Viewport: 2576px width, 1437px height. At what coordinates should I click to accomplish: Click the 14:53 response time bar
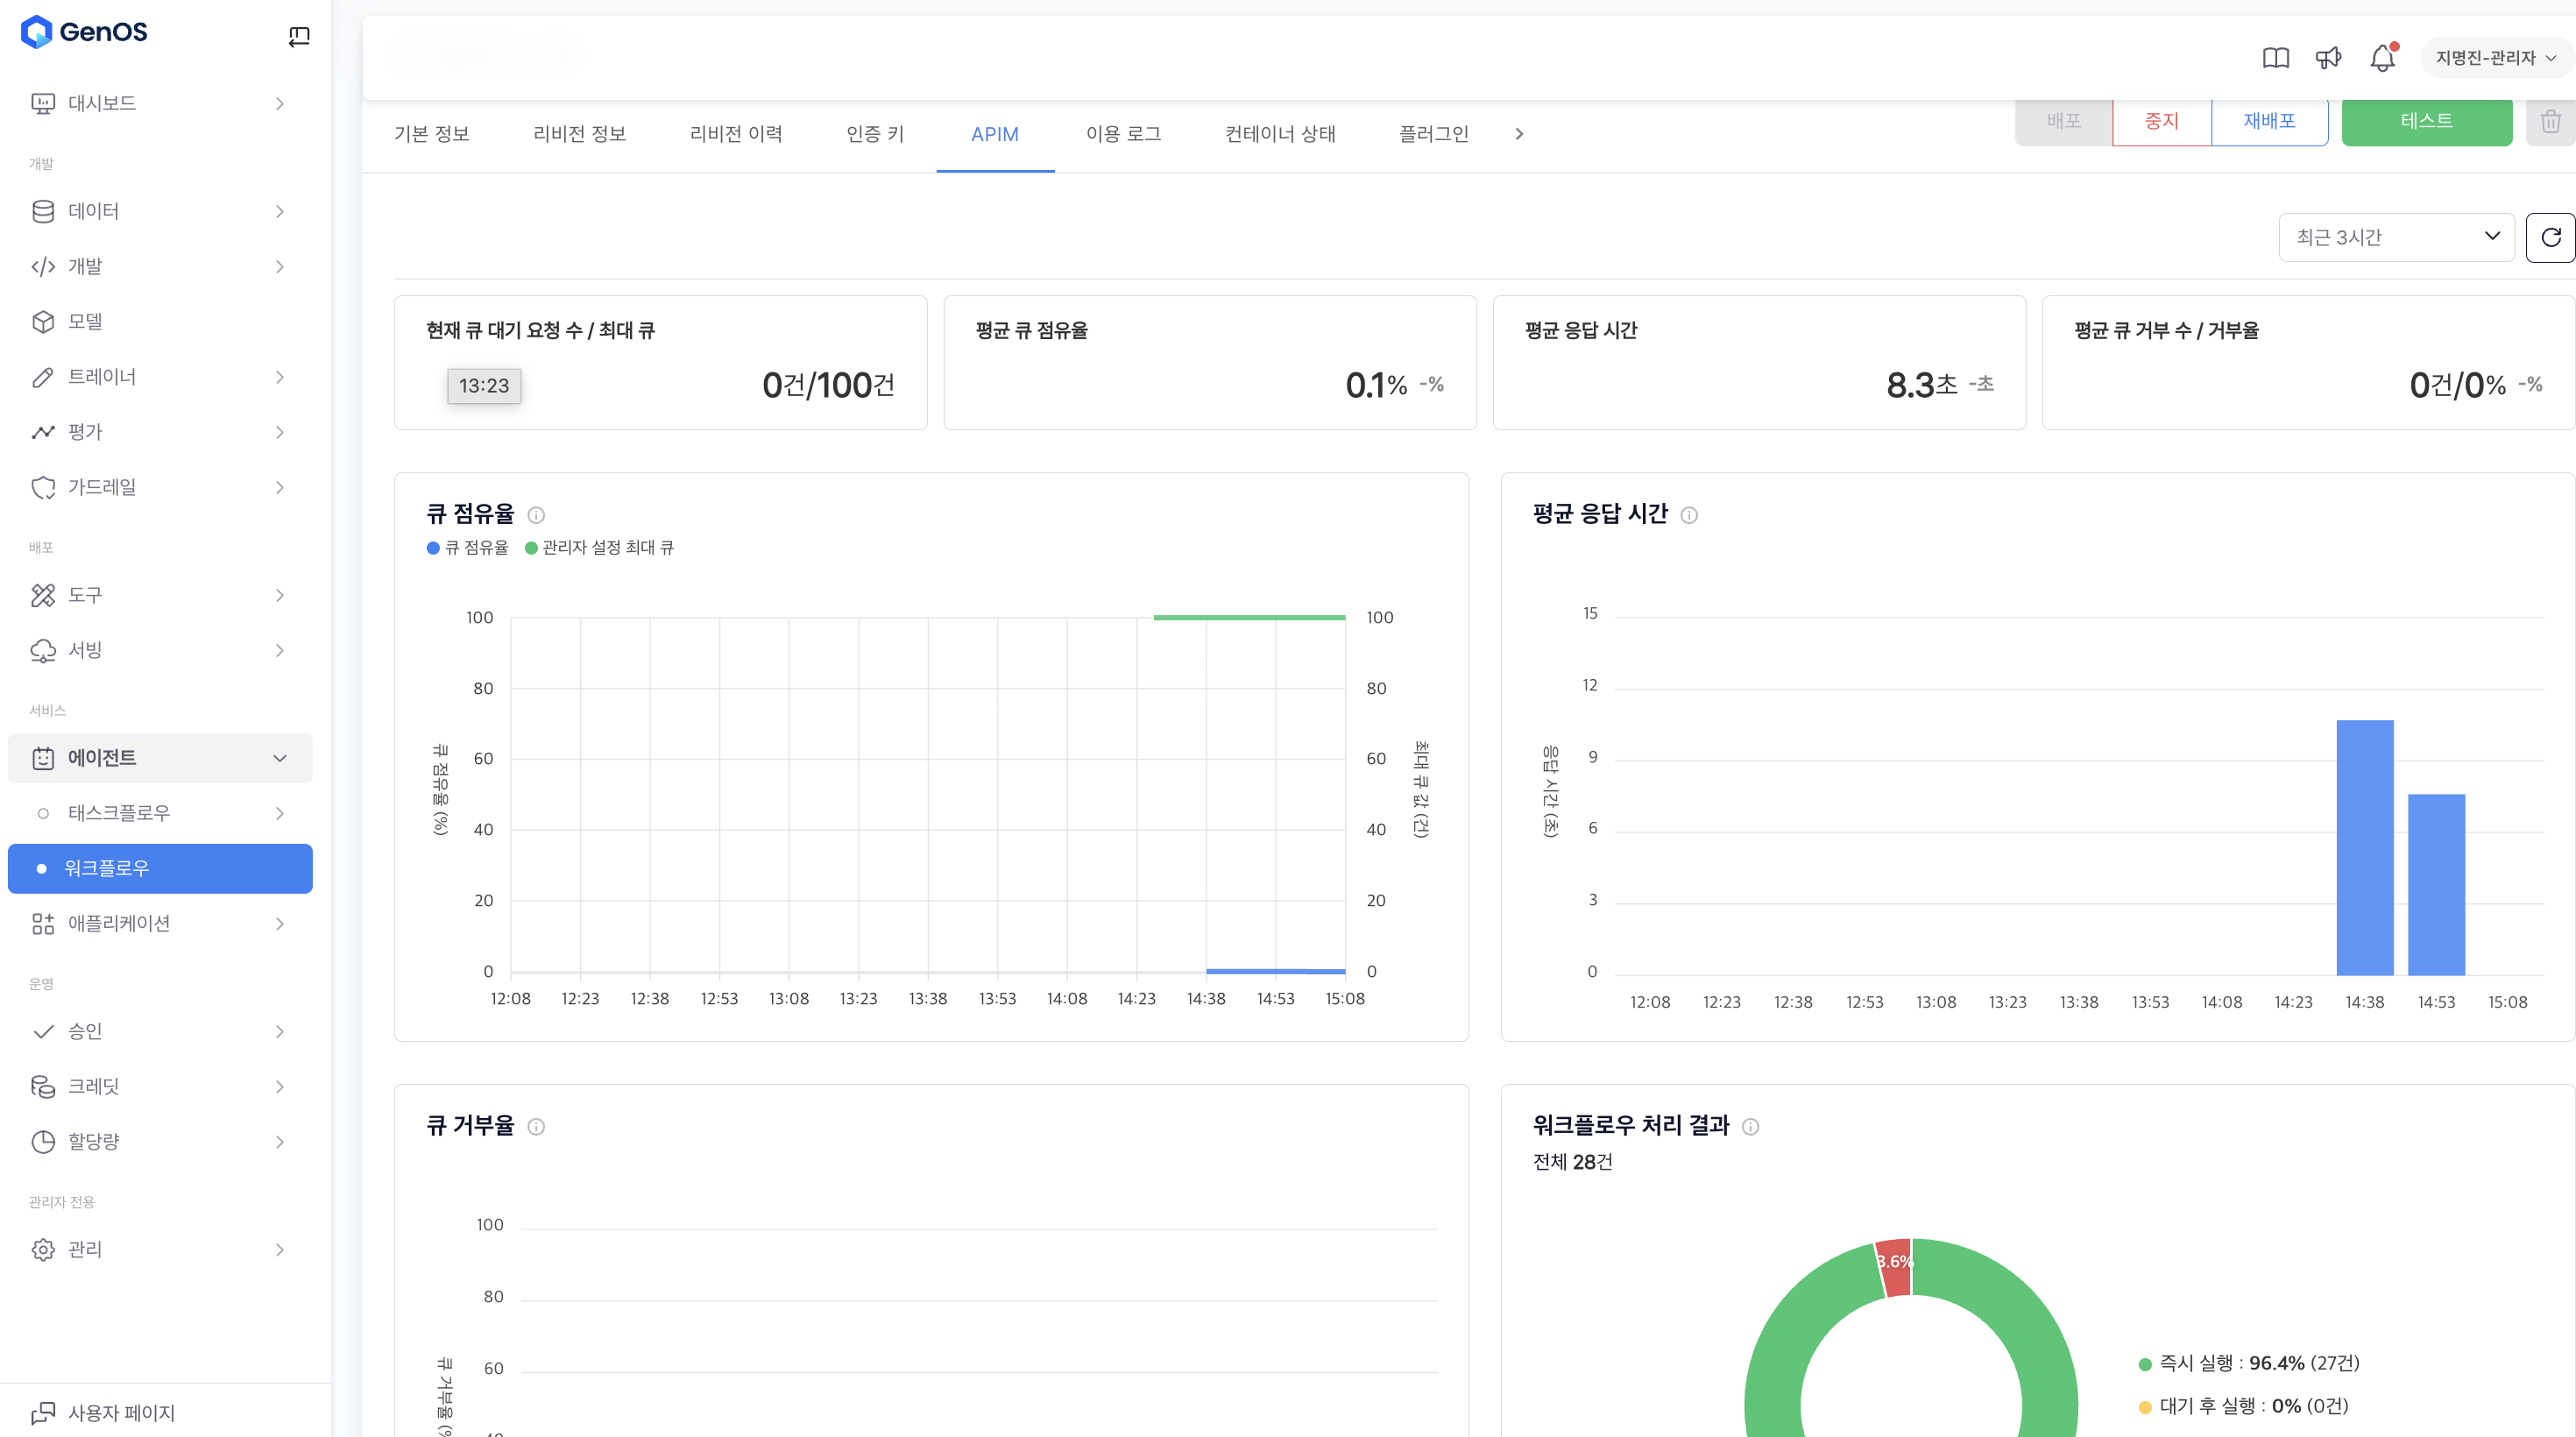point(2436,885)
